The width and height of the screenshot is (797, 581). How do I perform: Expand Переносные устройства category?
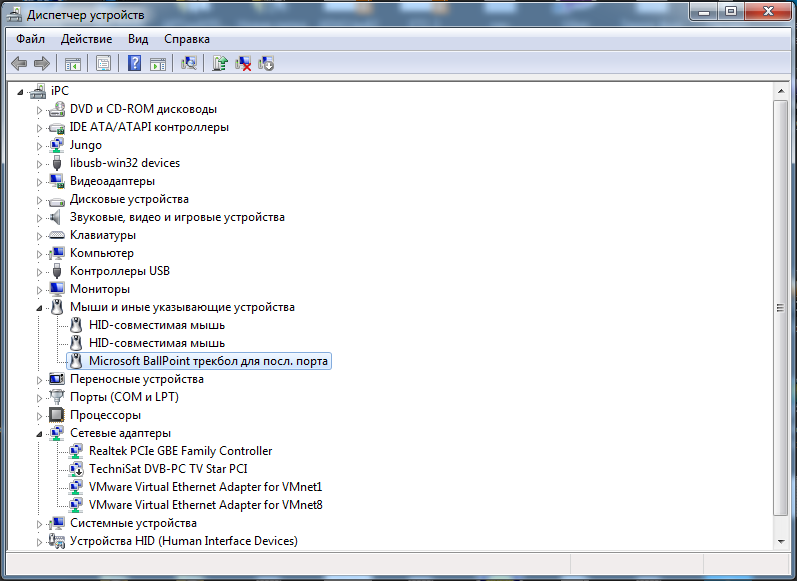pos(39,380)
